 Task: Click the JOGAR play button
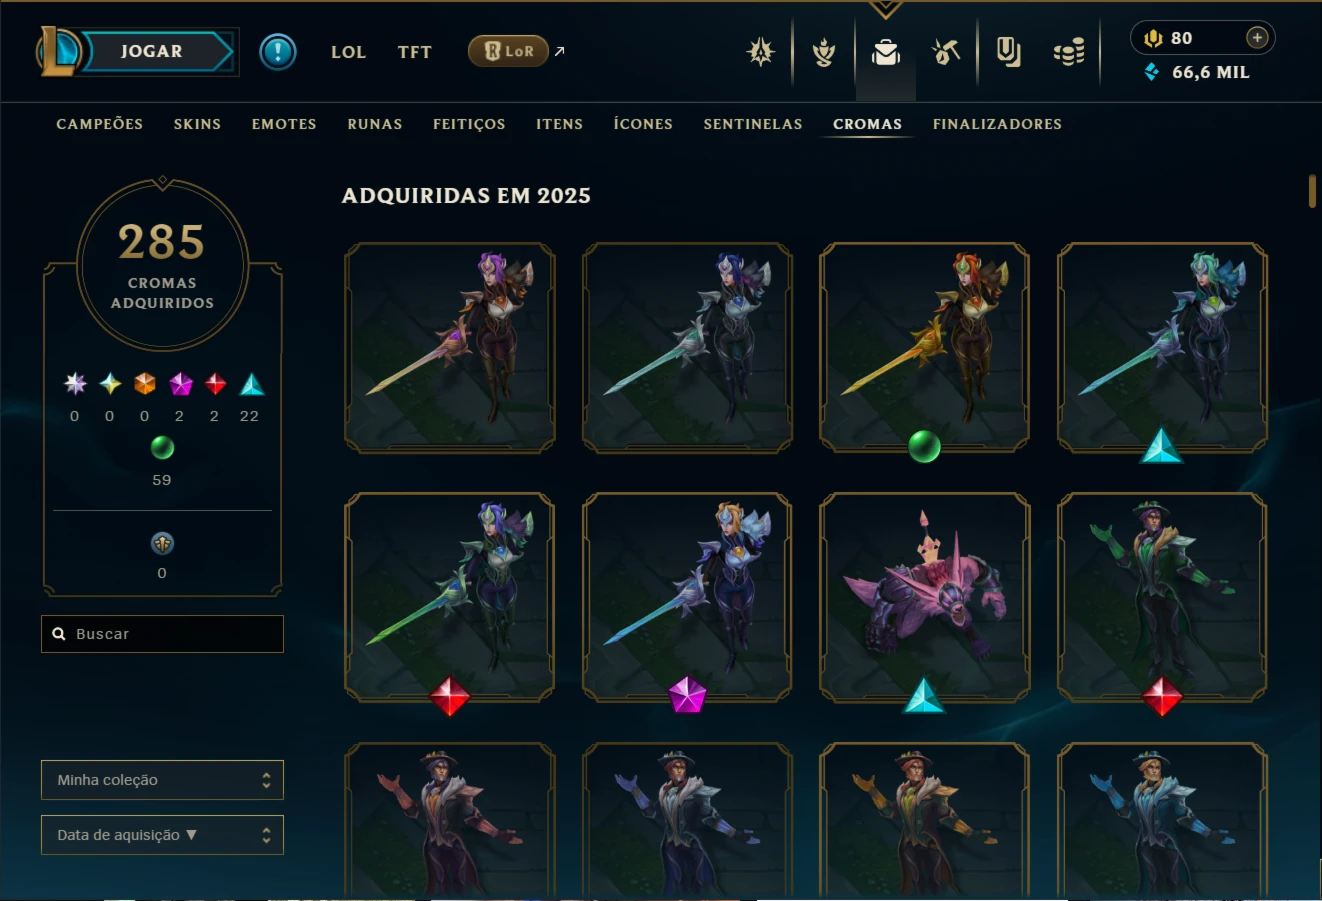pos(152,51)
